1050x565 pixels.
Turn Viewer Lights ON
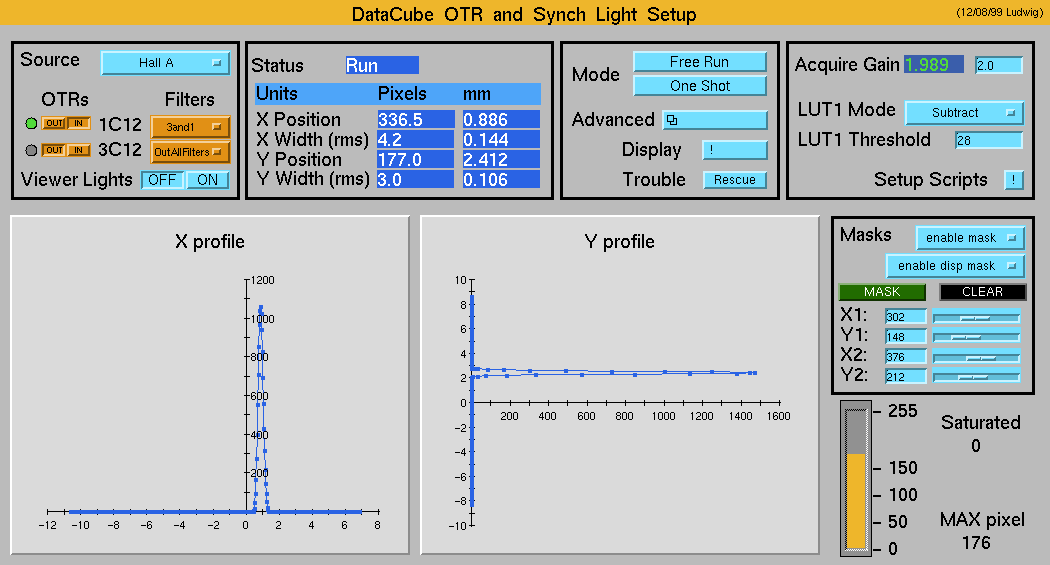tap(207, 180)
